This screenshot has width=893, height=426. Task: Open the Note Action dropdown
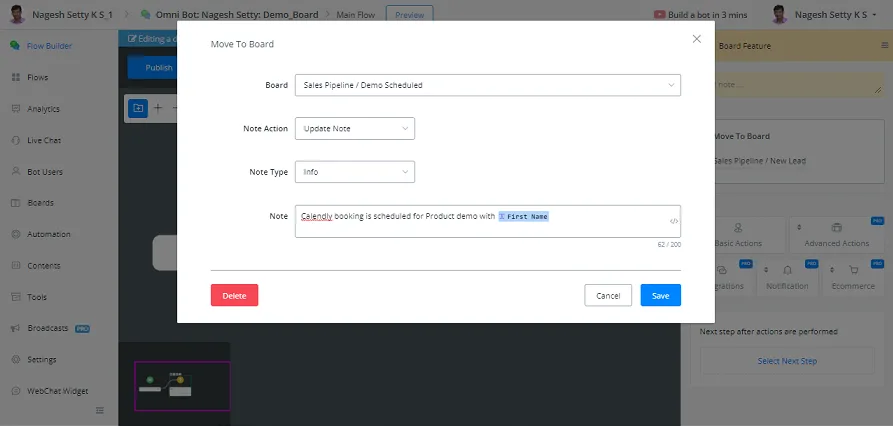pos(354,129)
